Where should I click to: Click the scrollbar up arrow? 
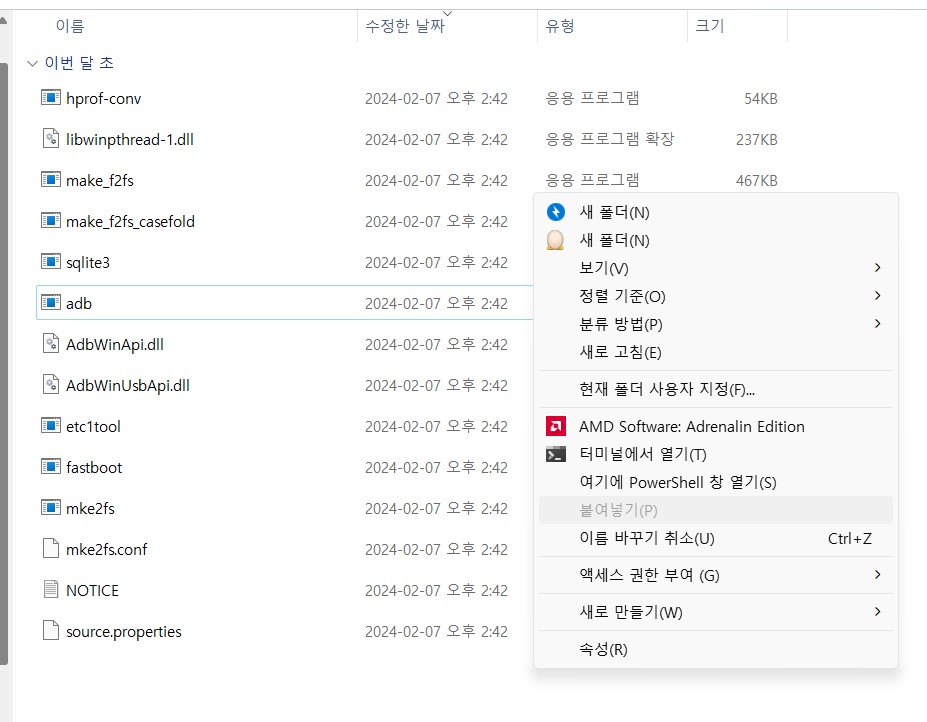(x=4, y=21)
